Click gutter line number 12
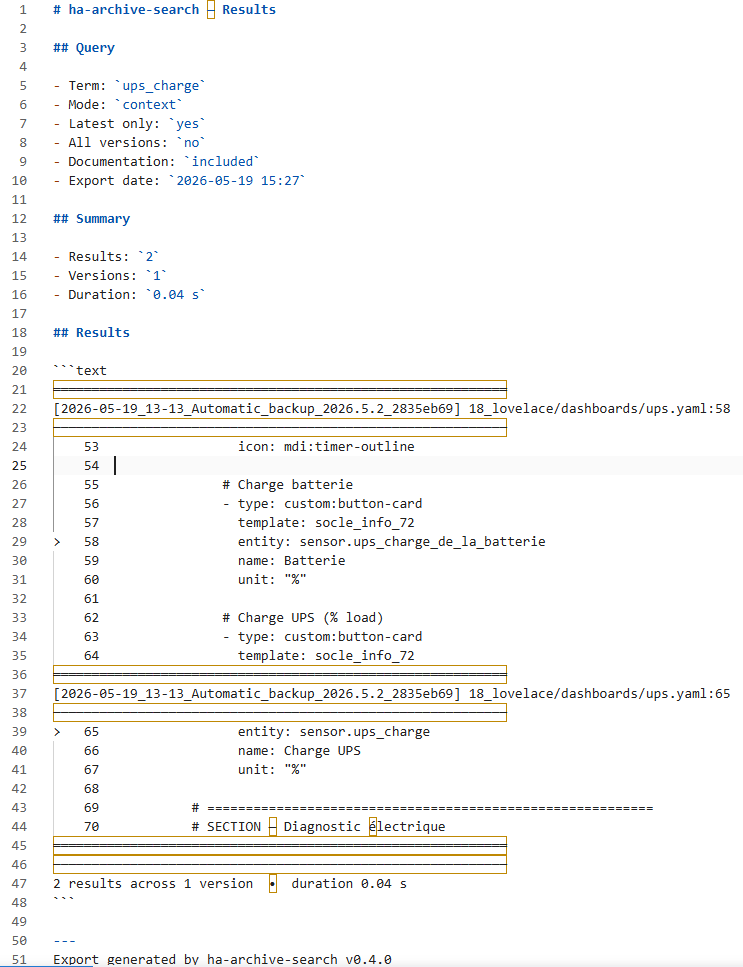Viewport: 743px width, 967px height. (19, 219)
